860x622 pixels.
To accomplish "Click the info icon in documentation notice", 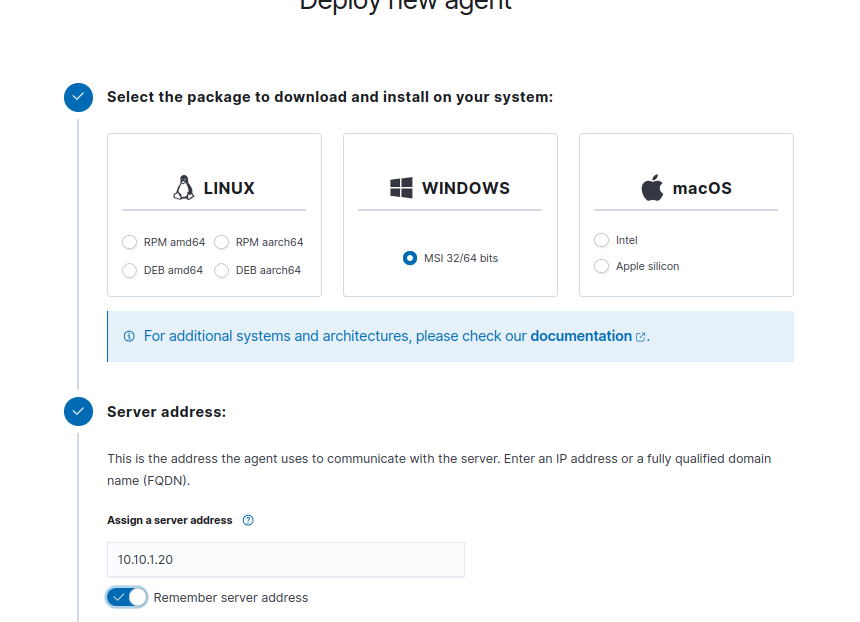I will pyautogui.click(x=129, y=337).
